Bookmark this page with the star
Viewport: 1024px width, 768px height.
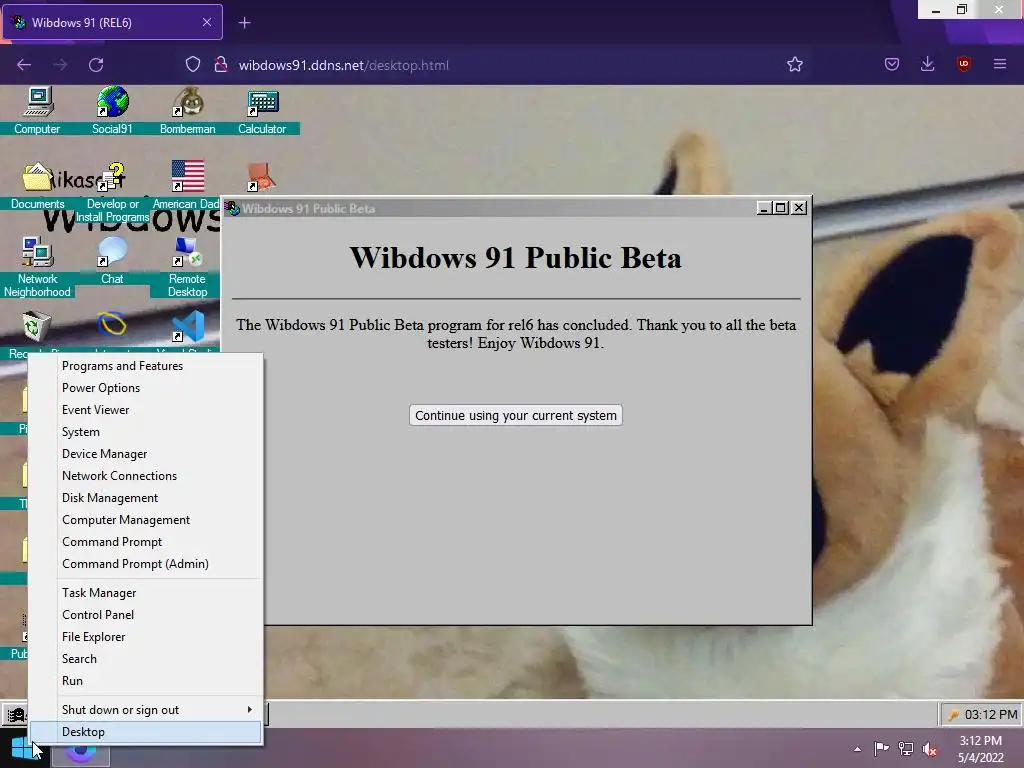[x=795, y=65]
